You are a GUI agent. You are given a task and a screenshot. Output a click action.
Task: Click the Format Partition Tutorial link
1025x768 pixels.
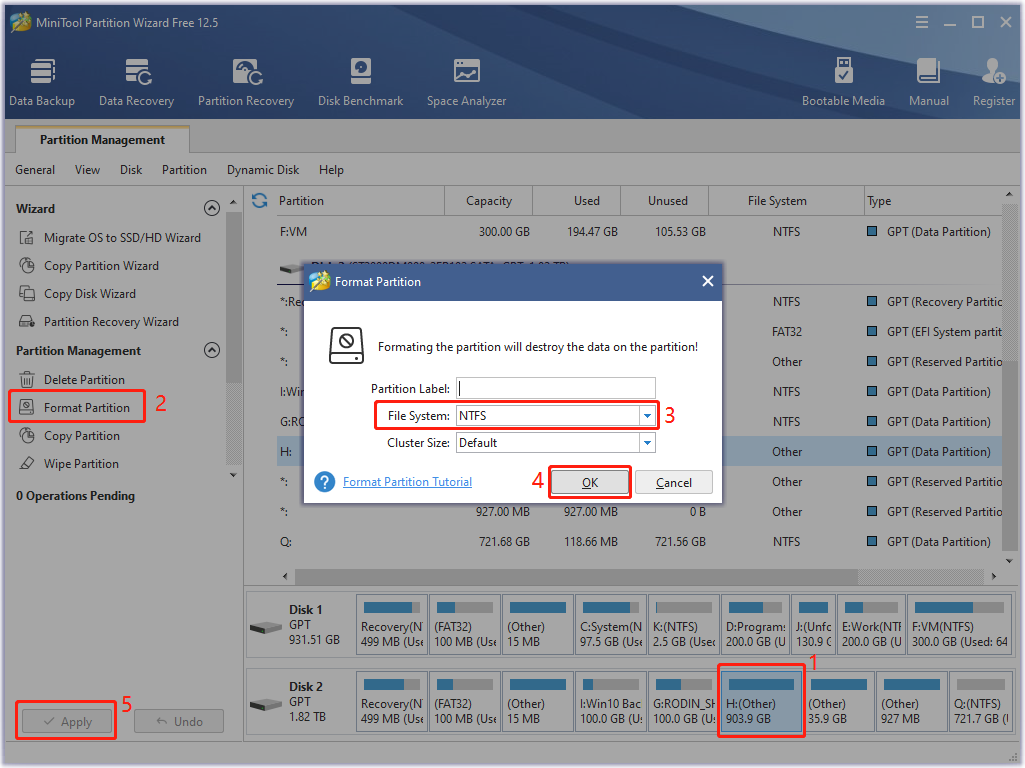click(x=407, y=482)
